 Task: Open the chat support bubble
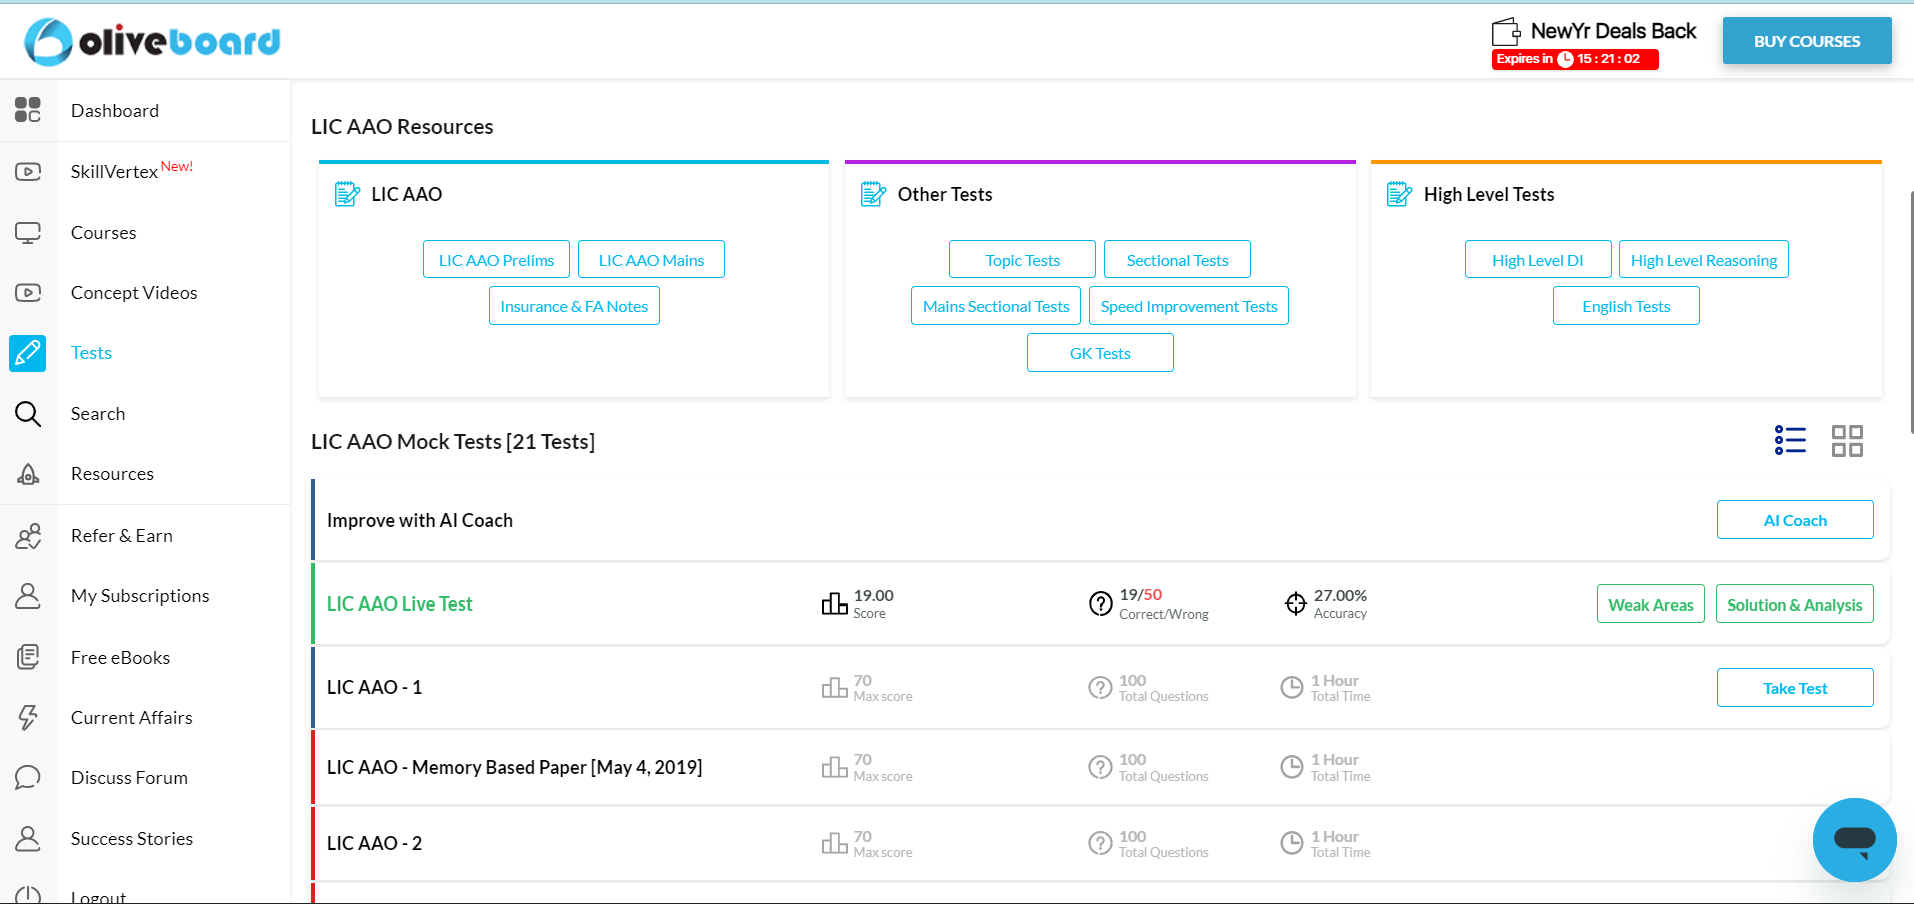[1854, 840]
